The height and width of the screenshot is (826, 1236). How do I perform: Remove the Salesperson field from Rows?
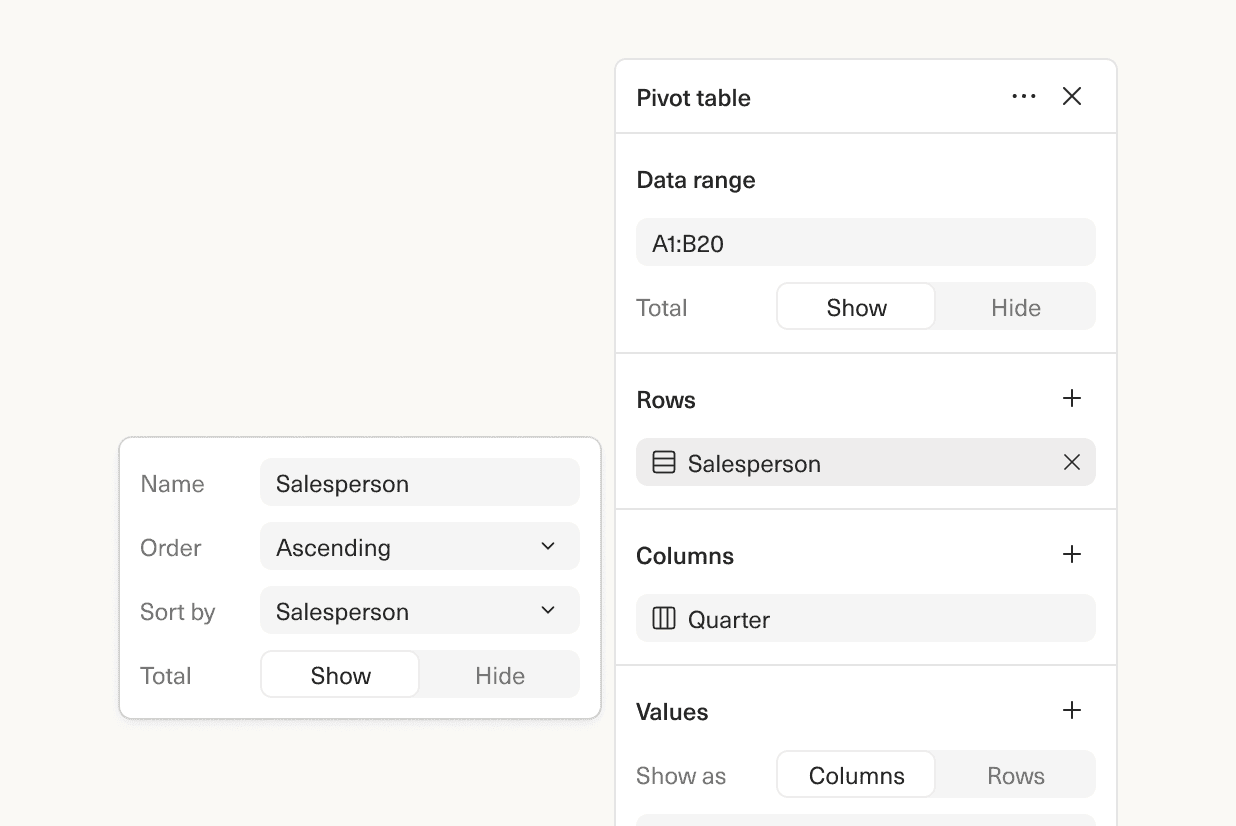point(1071,462)
